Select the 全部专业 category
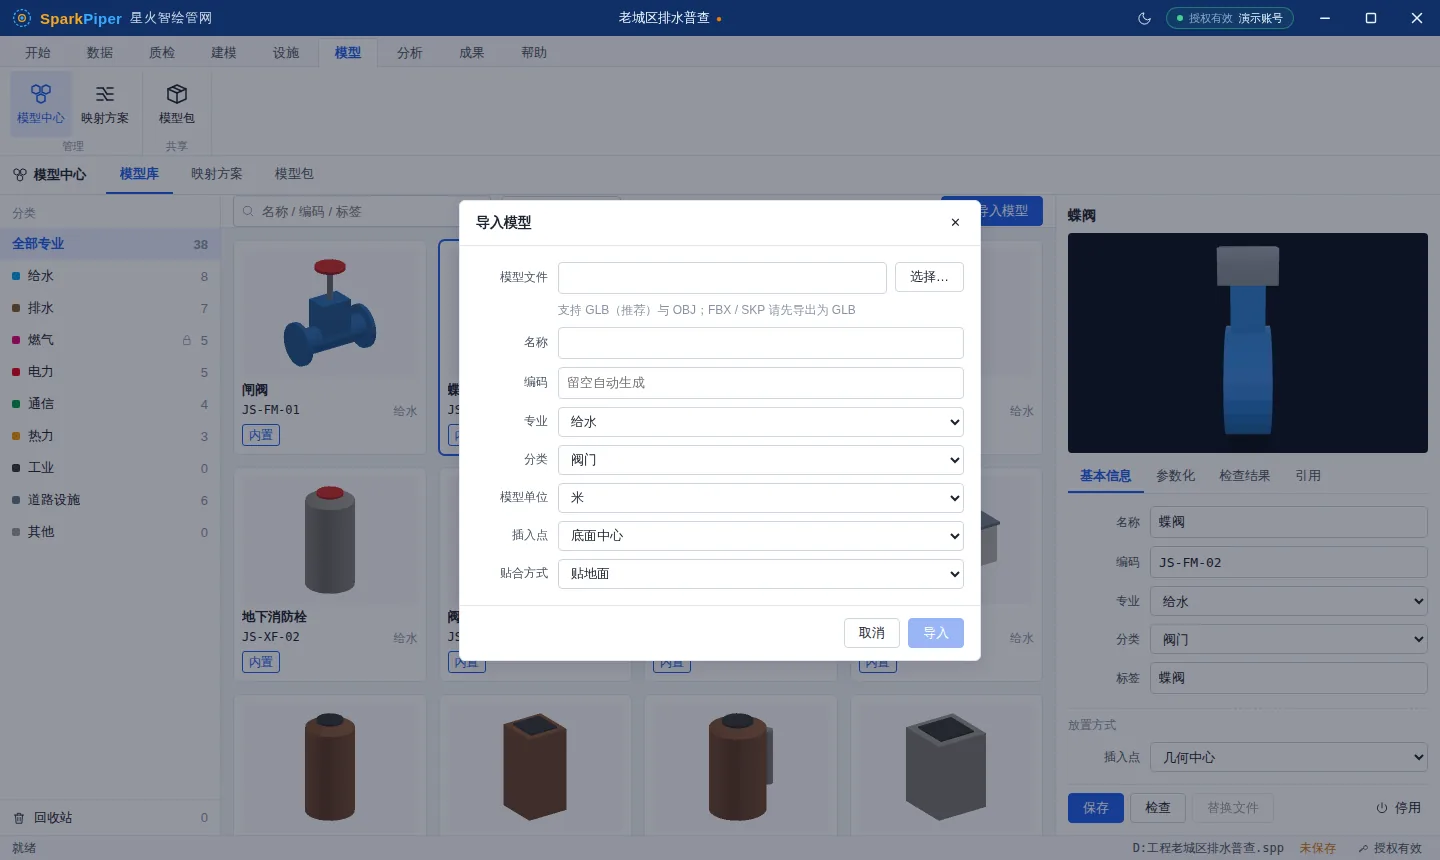The height and width of the screenshot is (860, 1440). [x=110, y=244]
